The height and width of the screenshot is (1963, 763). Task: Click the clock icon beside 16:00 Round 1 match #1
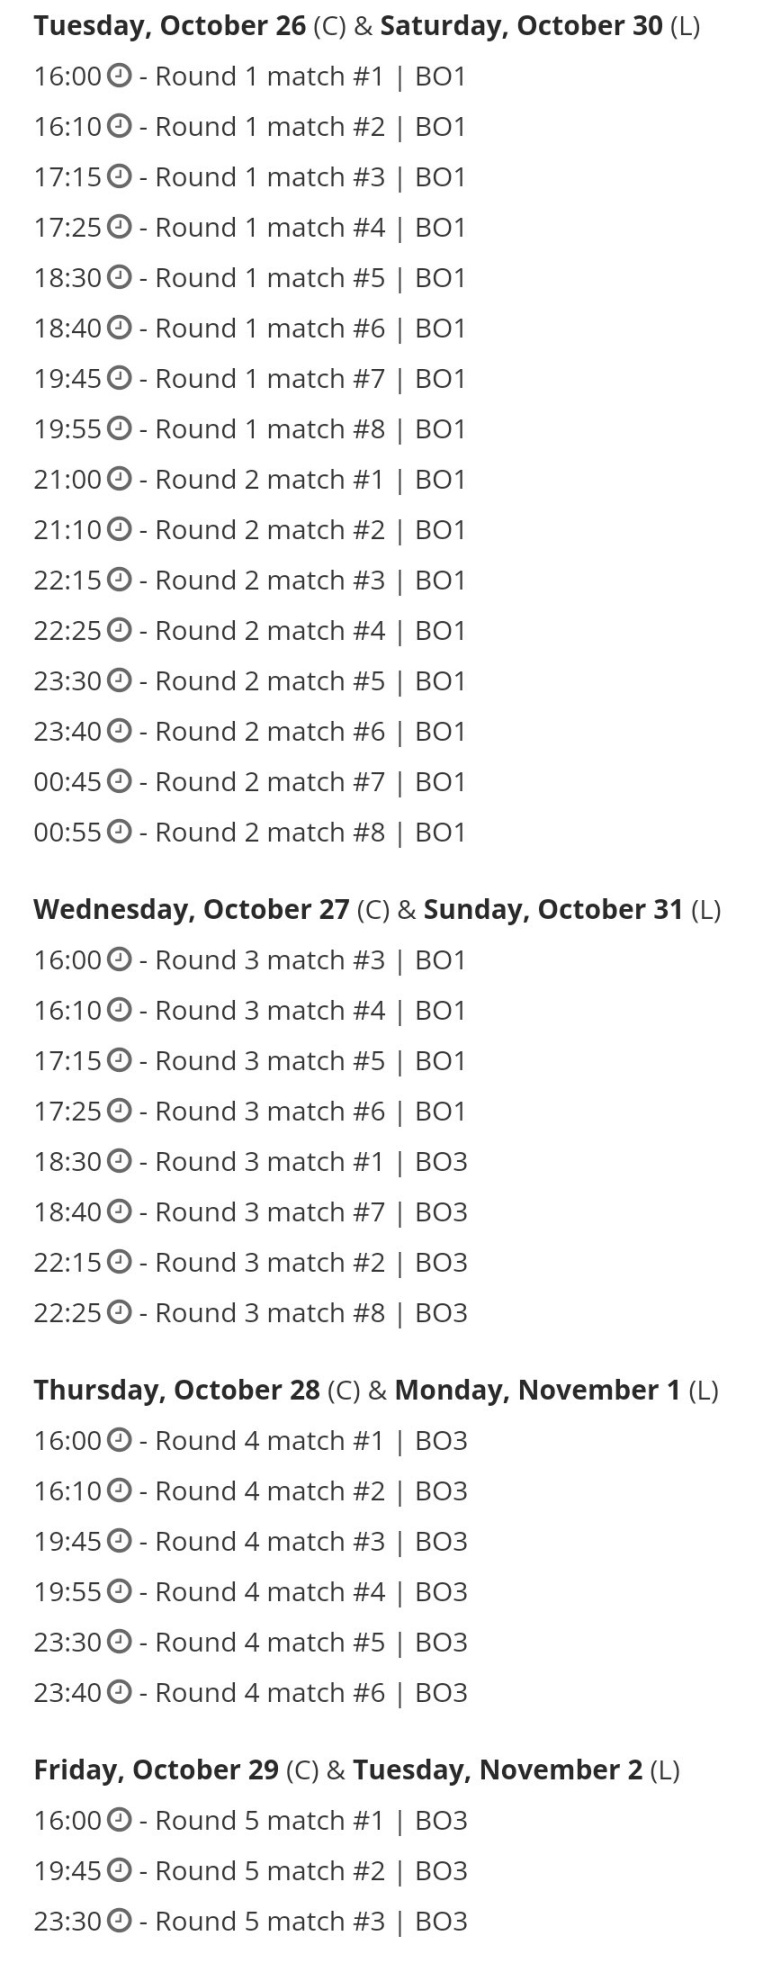[119, 75]
